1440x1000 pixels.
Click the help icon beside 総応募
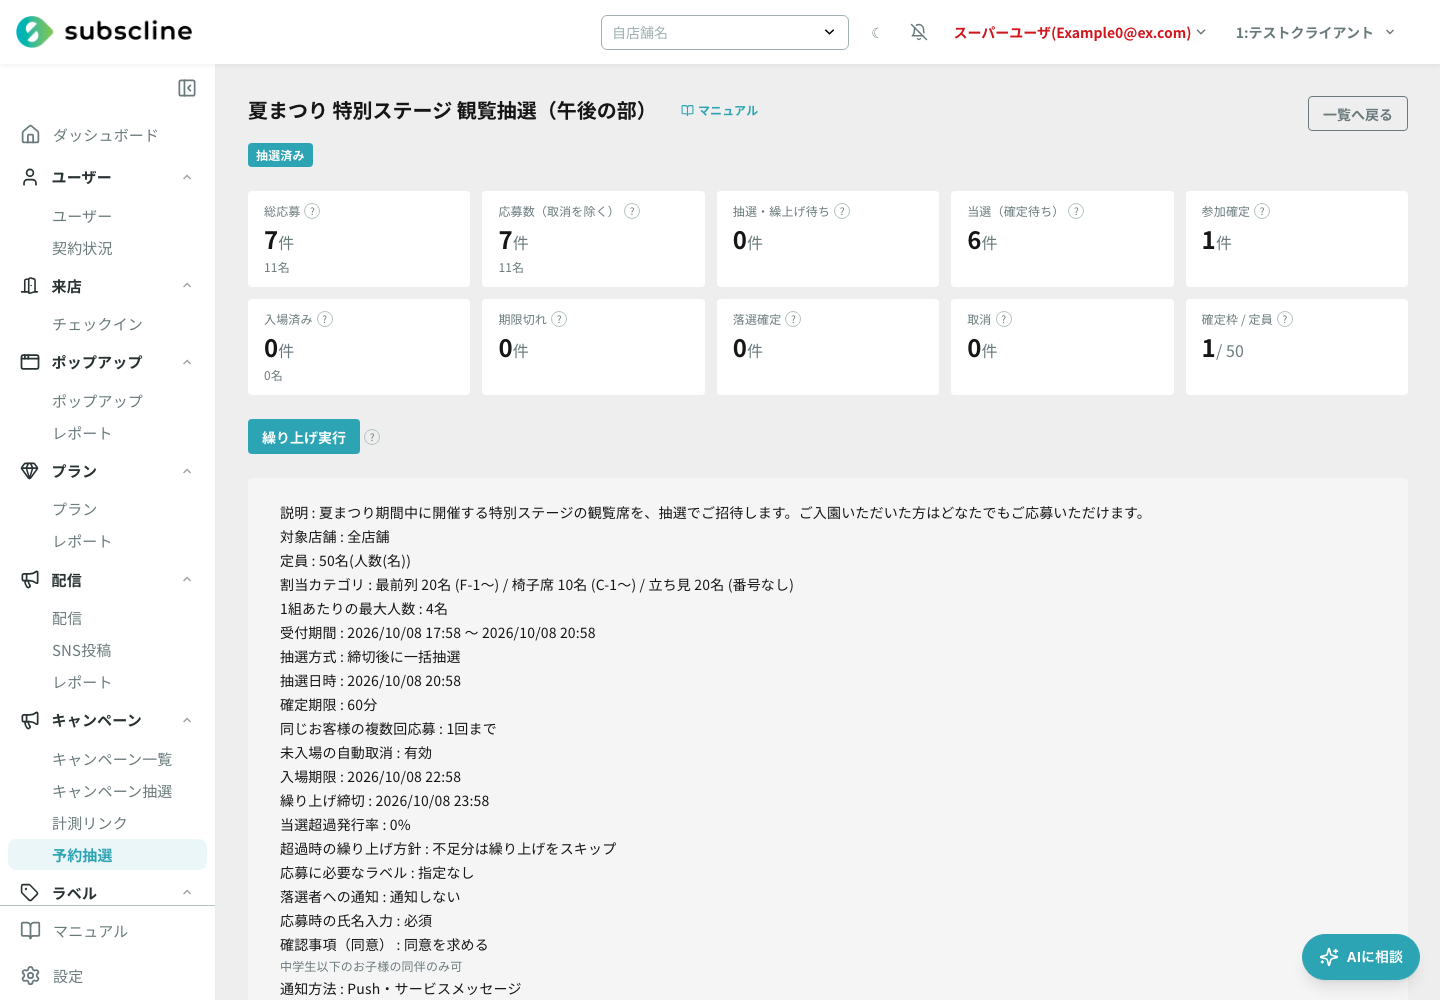pos(312,211)
